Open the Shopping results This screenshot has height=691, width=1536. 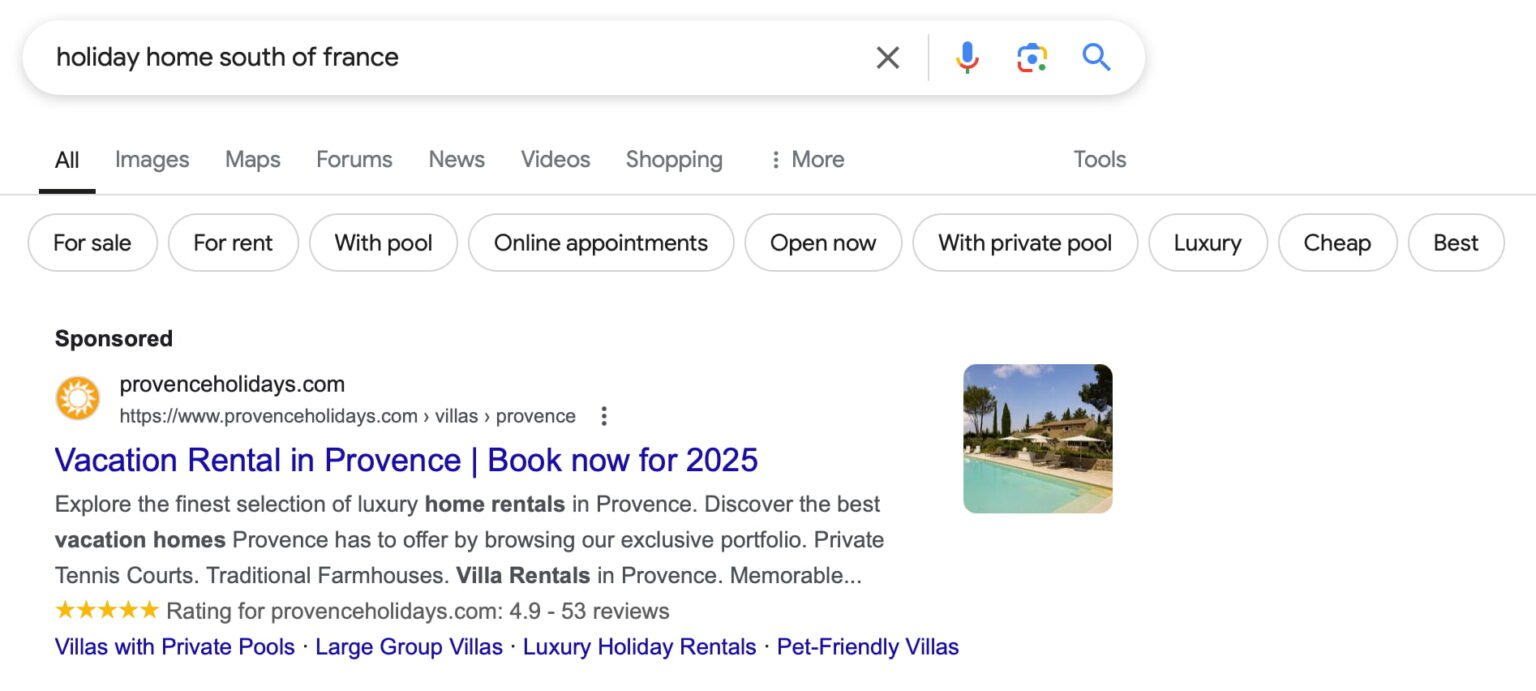pyautogui.click(x=673, y=159)
